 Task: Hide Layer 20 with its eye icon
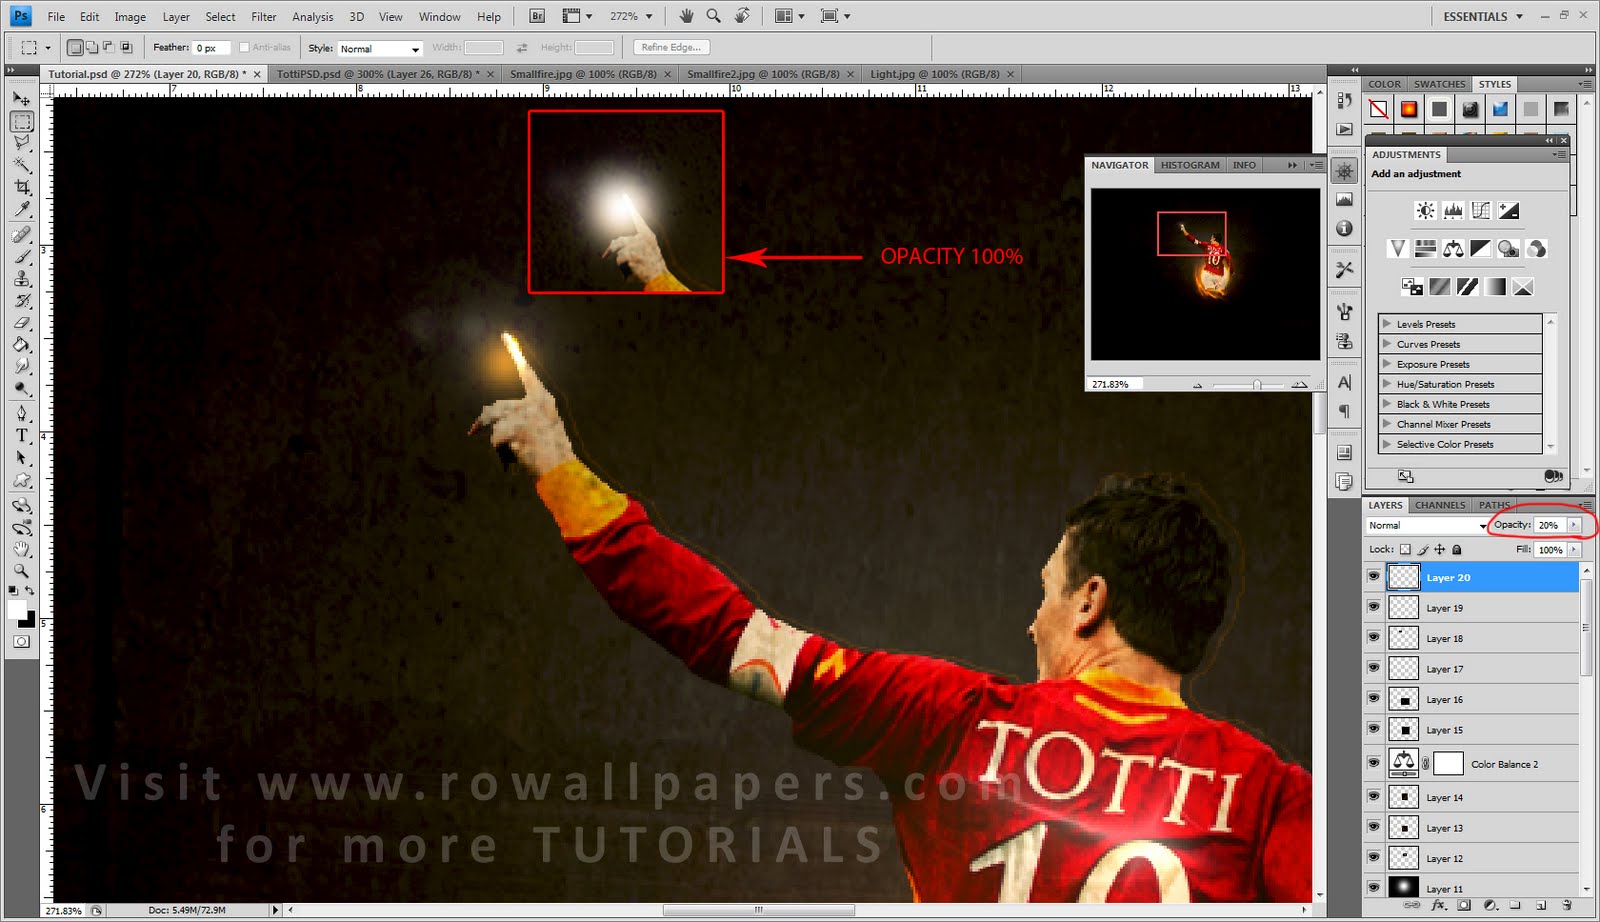[x=1374, y=576]
